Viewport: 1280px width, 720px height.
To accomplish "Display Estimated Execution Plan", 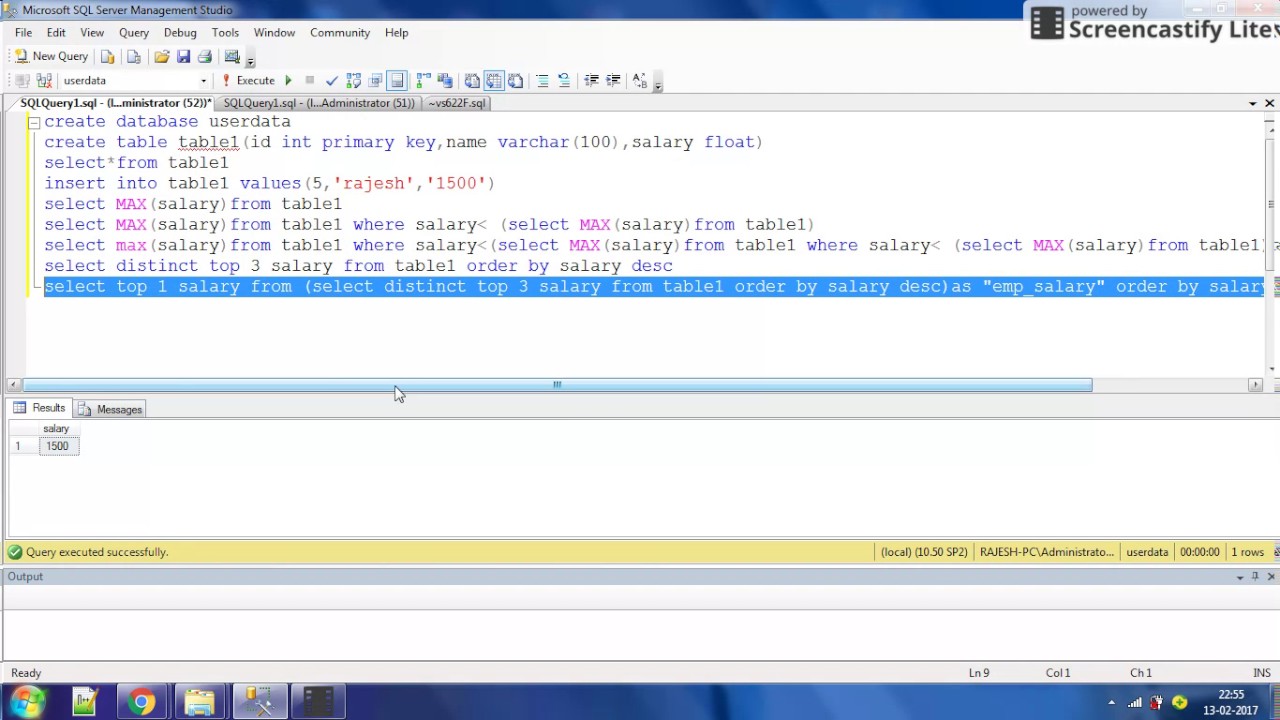I will coord(353,81).
